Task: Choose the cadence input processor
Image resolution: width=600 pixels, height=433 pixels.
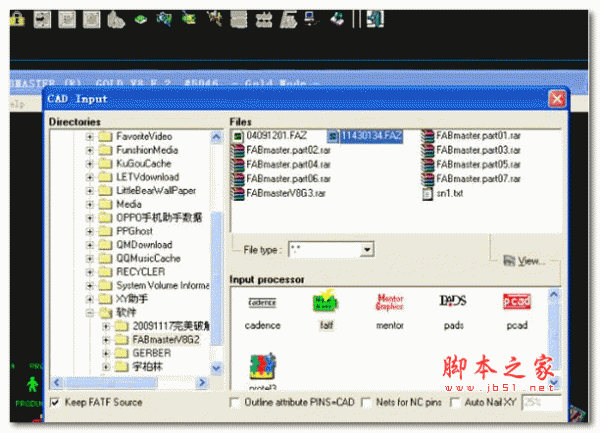Action: tap(262, 312)
